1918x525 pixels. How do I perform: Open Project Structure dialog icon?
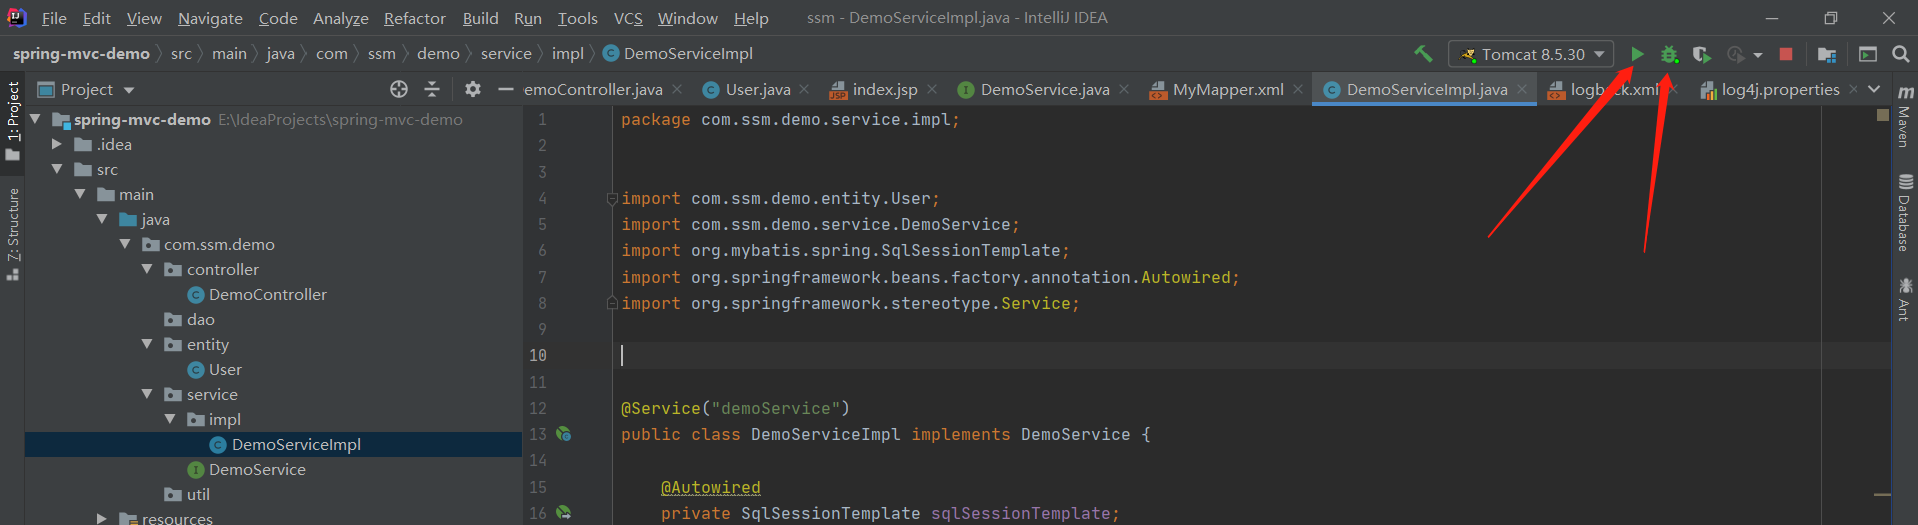1827,54
